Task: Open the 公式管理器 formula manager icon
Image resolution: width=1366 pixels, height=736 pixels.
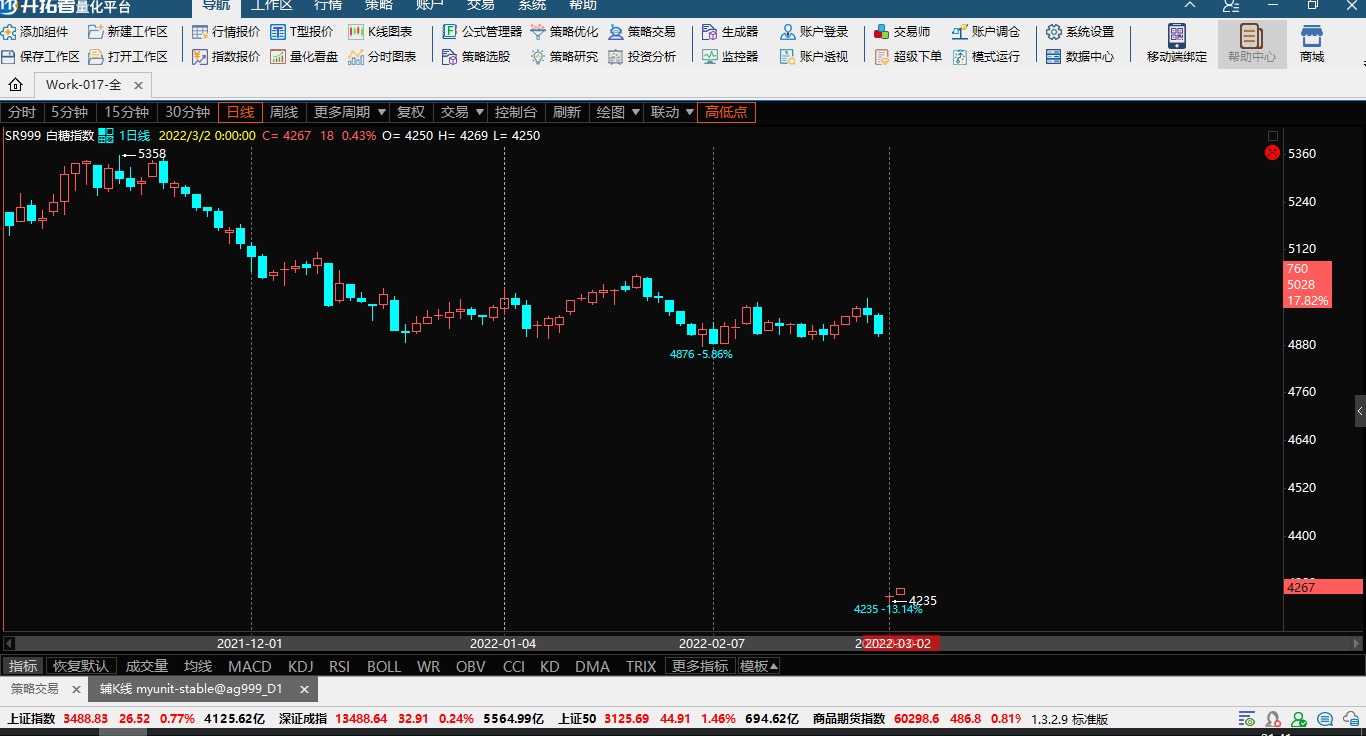Action: pyautogui.click(x=450, y=32)
